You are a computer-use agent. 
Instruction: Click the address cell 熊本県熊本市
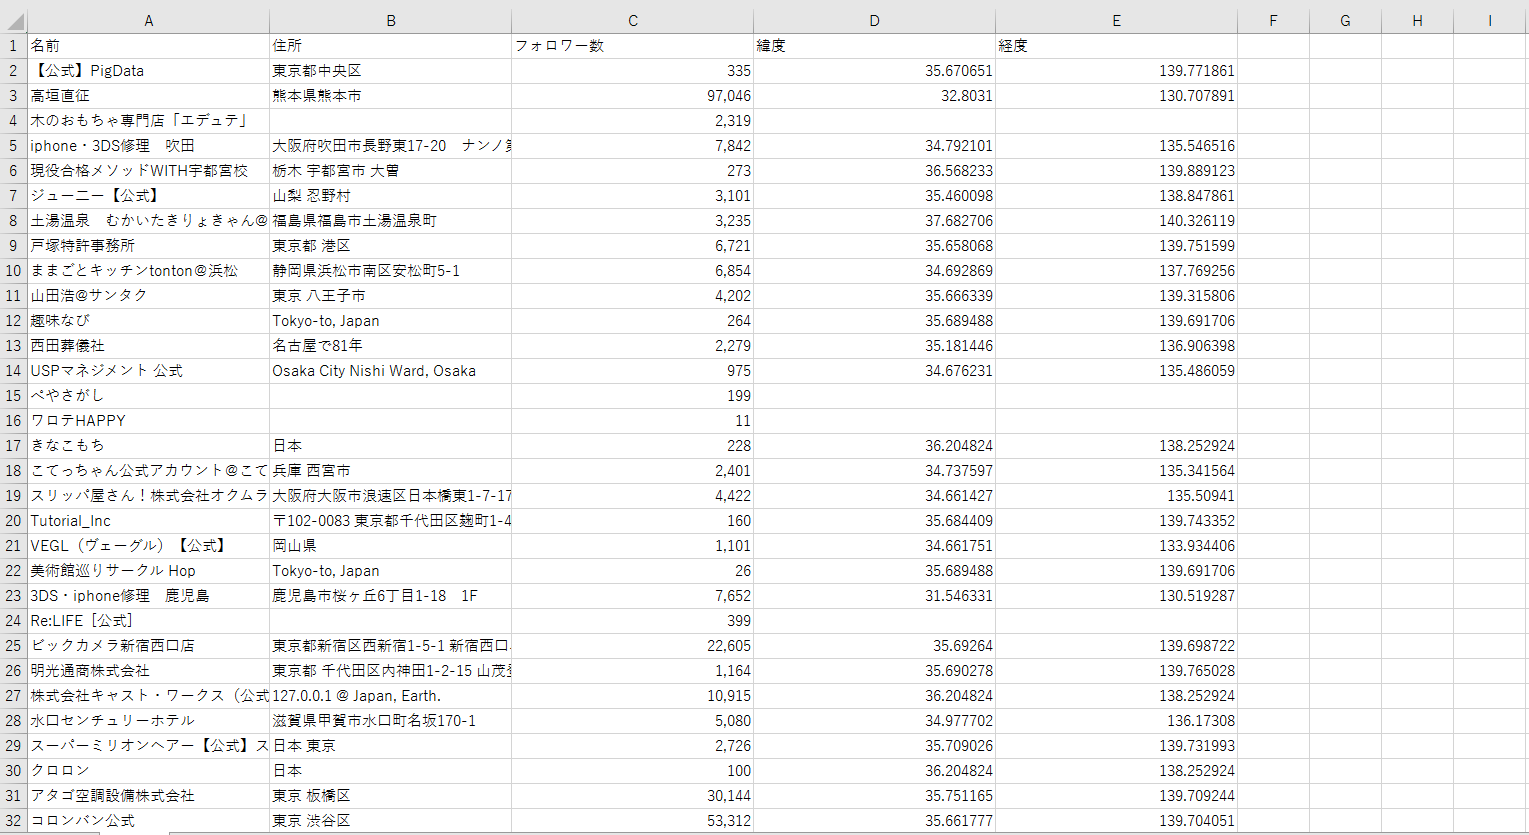(x=391, y=96)
